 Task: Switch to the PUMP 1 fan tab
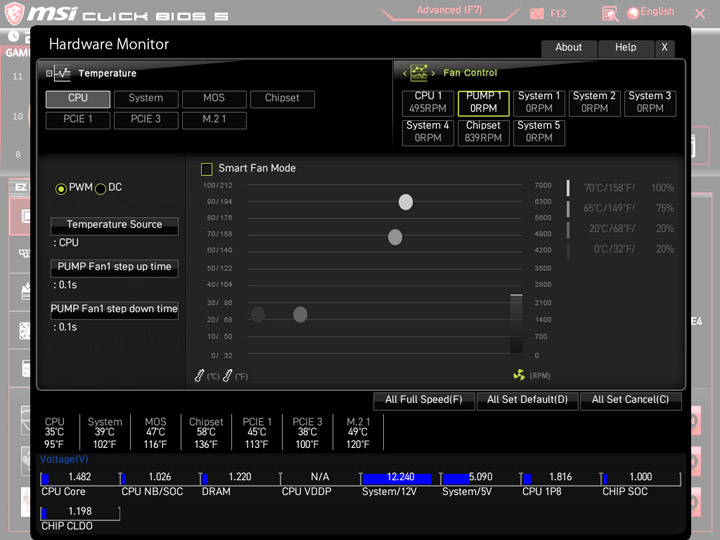(484, 102)
